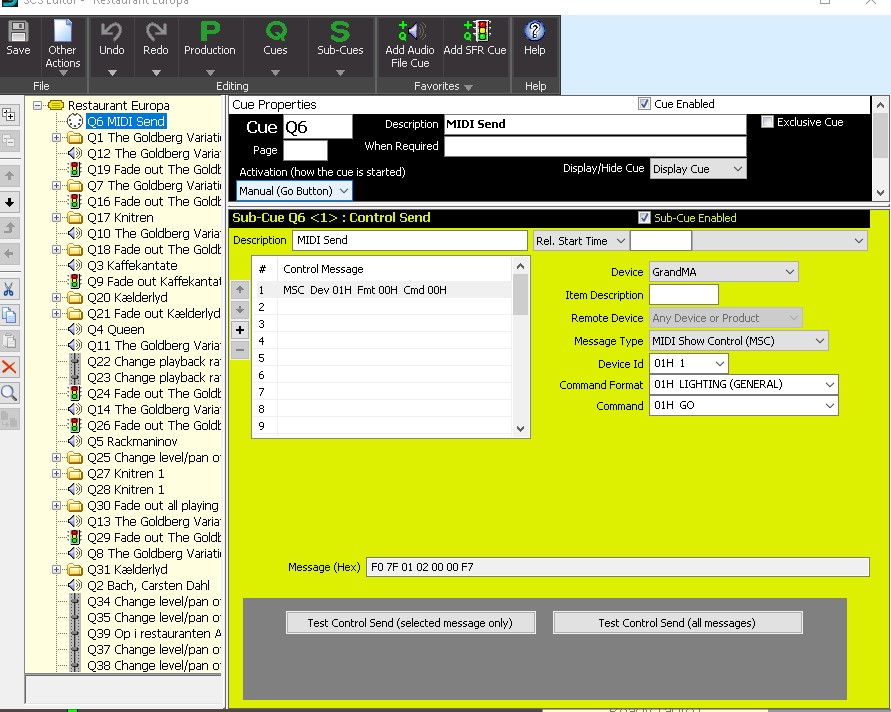This screenshot has height=712, width=891.
Task: Click the scissors cut icon in sidebar
Action: 10,289
